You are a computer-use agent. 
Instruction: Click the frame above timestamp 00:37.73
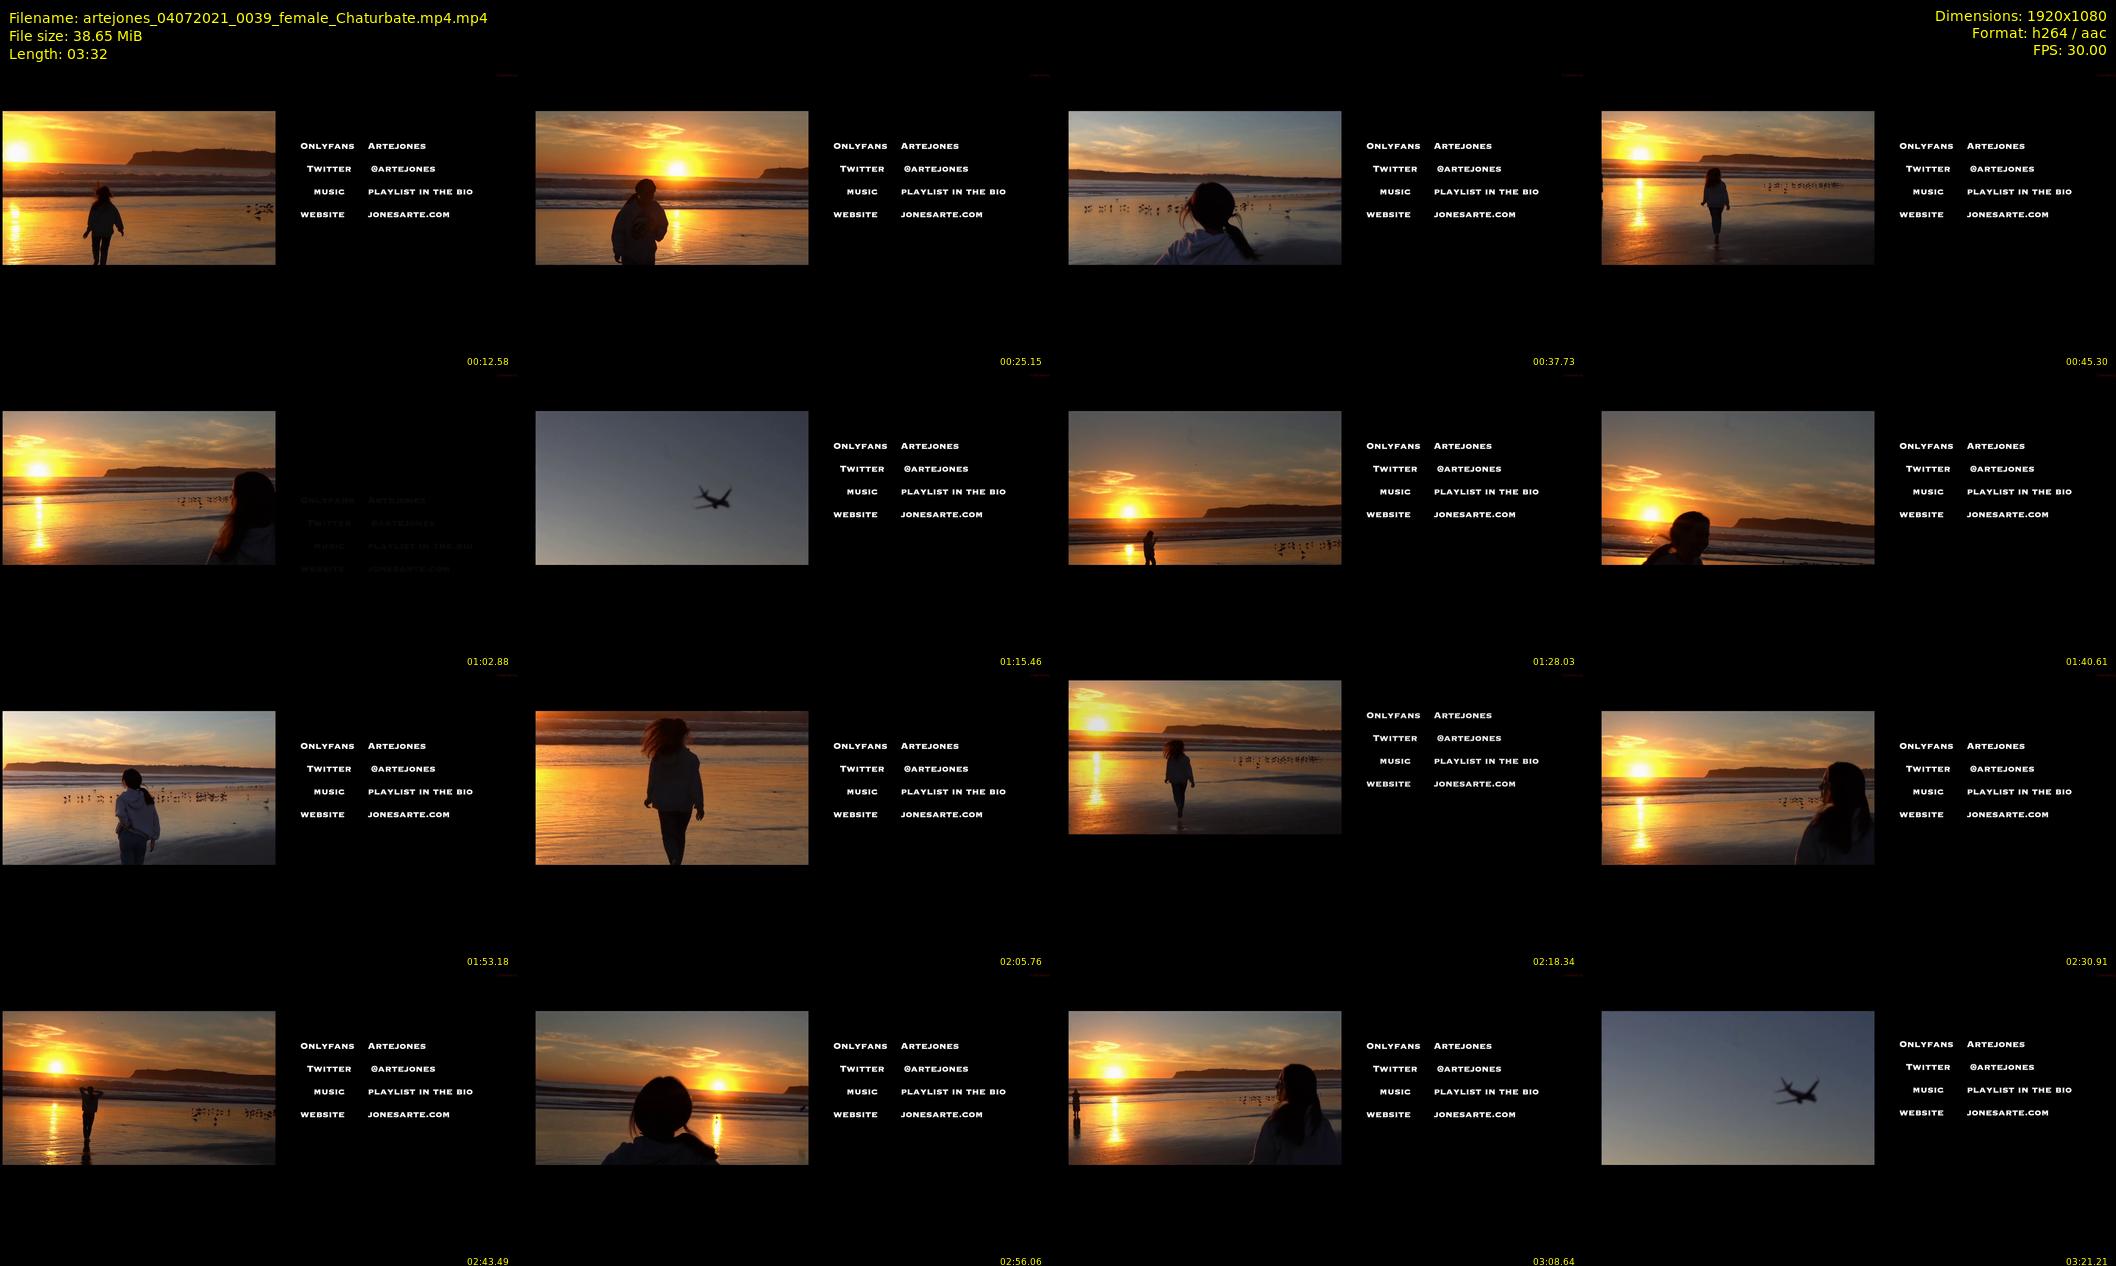coord(1204,188)
